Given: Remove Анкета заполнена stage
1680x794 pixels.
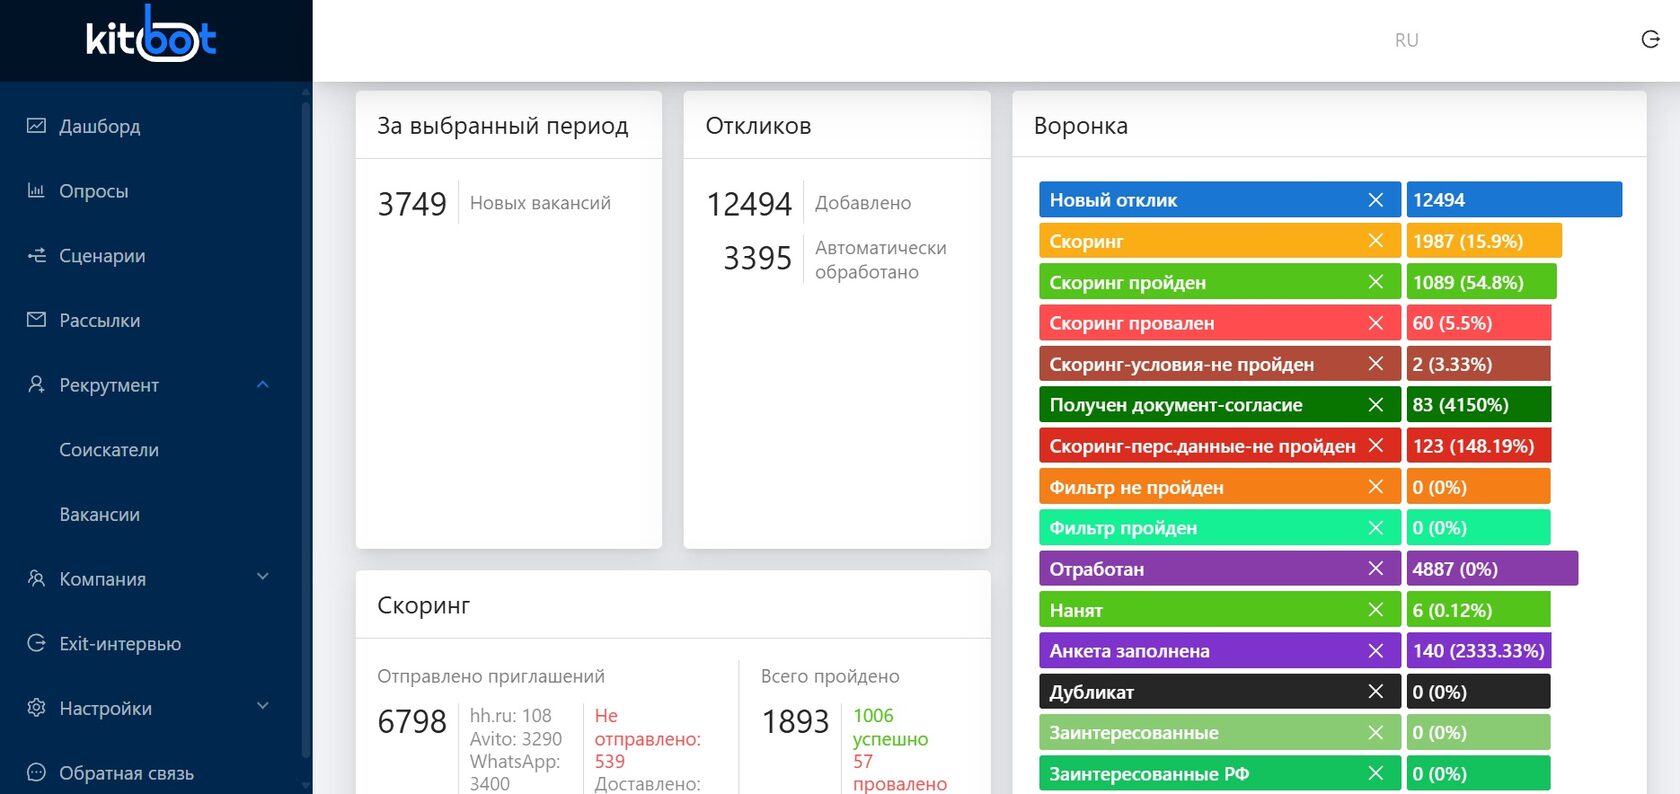Looking at the screenshot, I should [x=1376, y=651].
